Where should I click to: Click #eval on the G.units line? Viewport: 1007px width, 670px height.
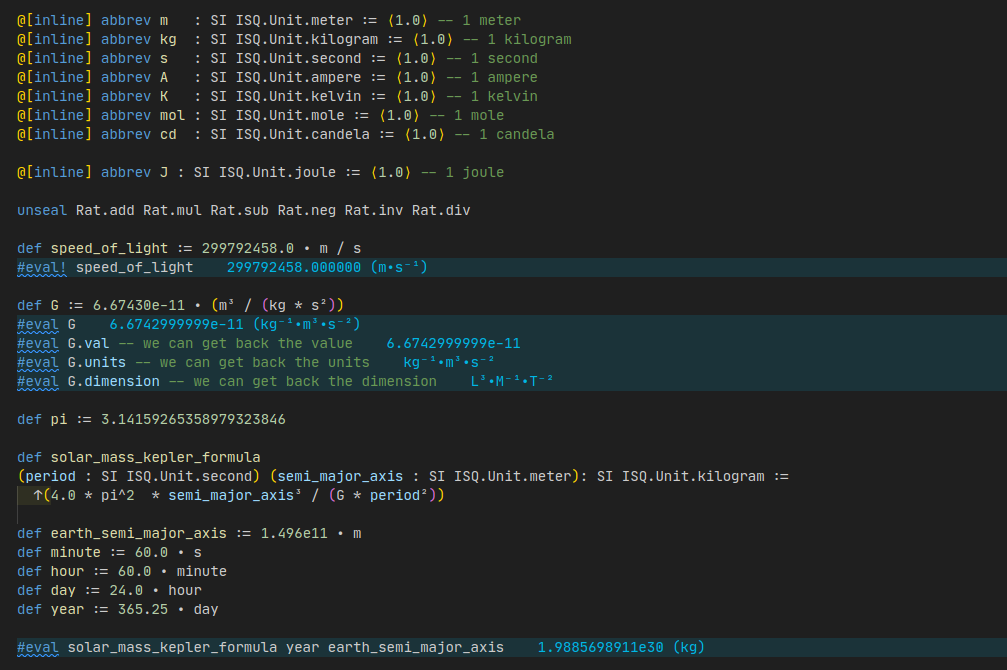click(38, 362)
